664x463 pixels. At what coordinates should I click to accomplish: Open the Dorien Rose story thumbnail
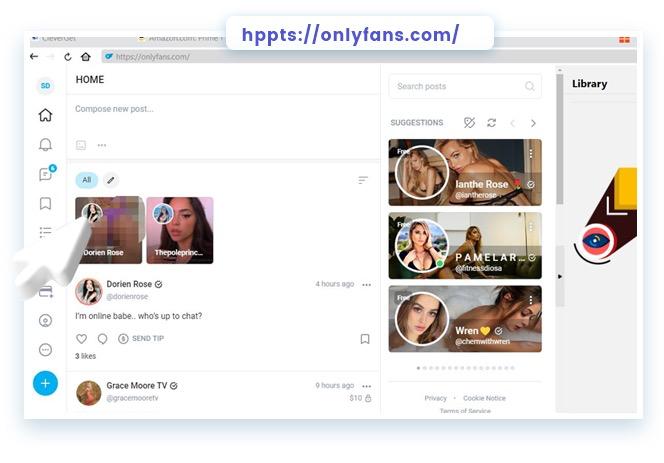point(109,230)
